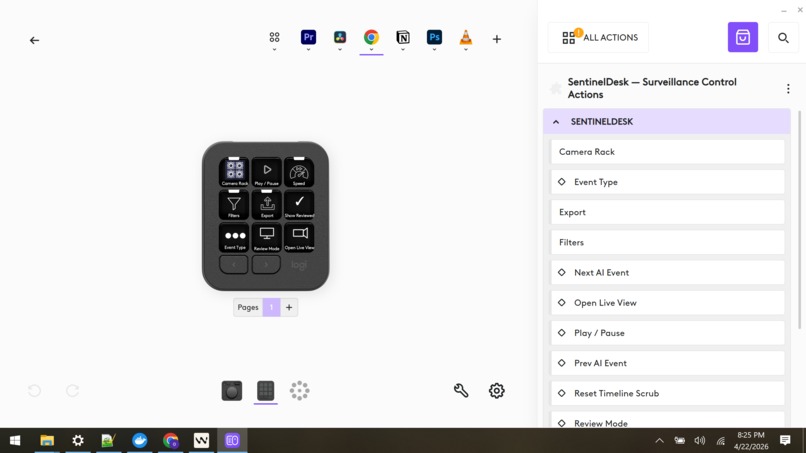806x453 pixels.
Task: Select the Photoshop profile icon
Action: pyautogui.click(x=434, y=37)
